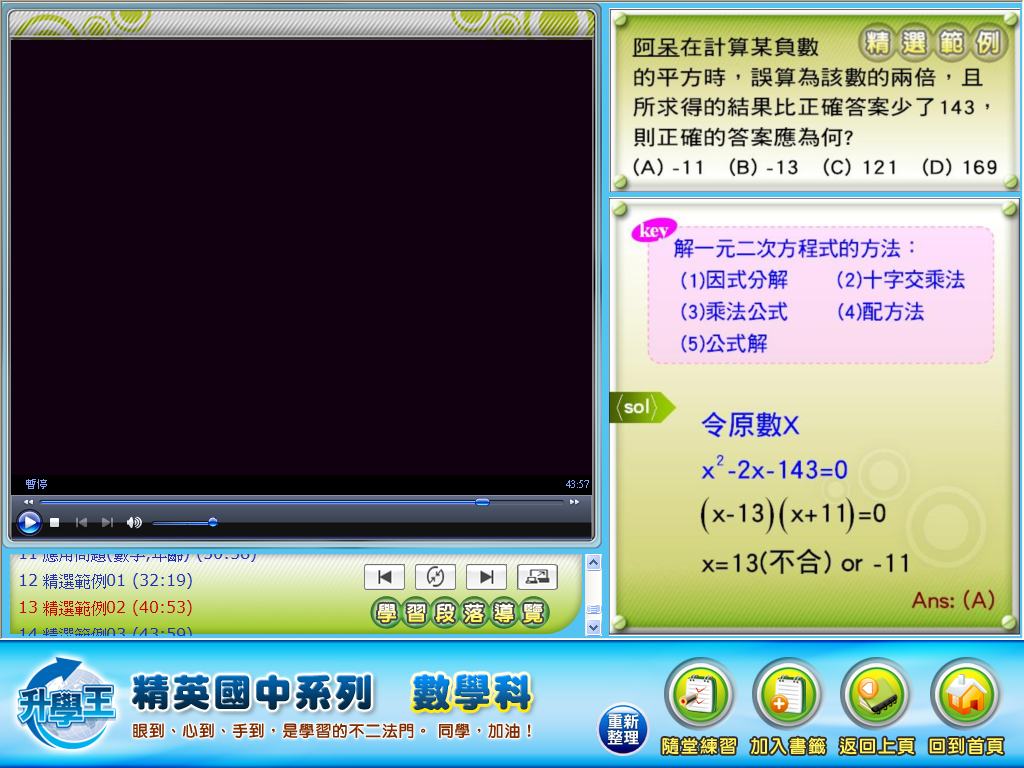This screenshot has width=1024, height=768.
Task: Click the volume slider handle
Action: (x=212, y=522)
